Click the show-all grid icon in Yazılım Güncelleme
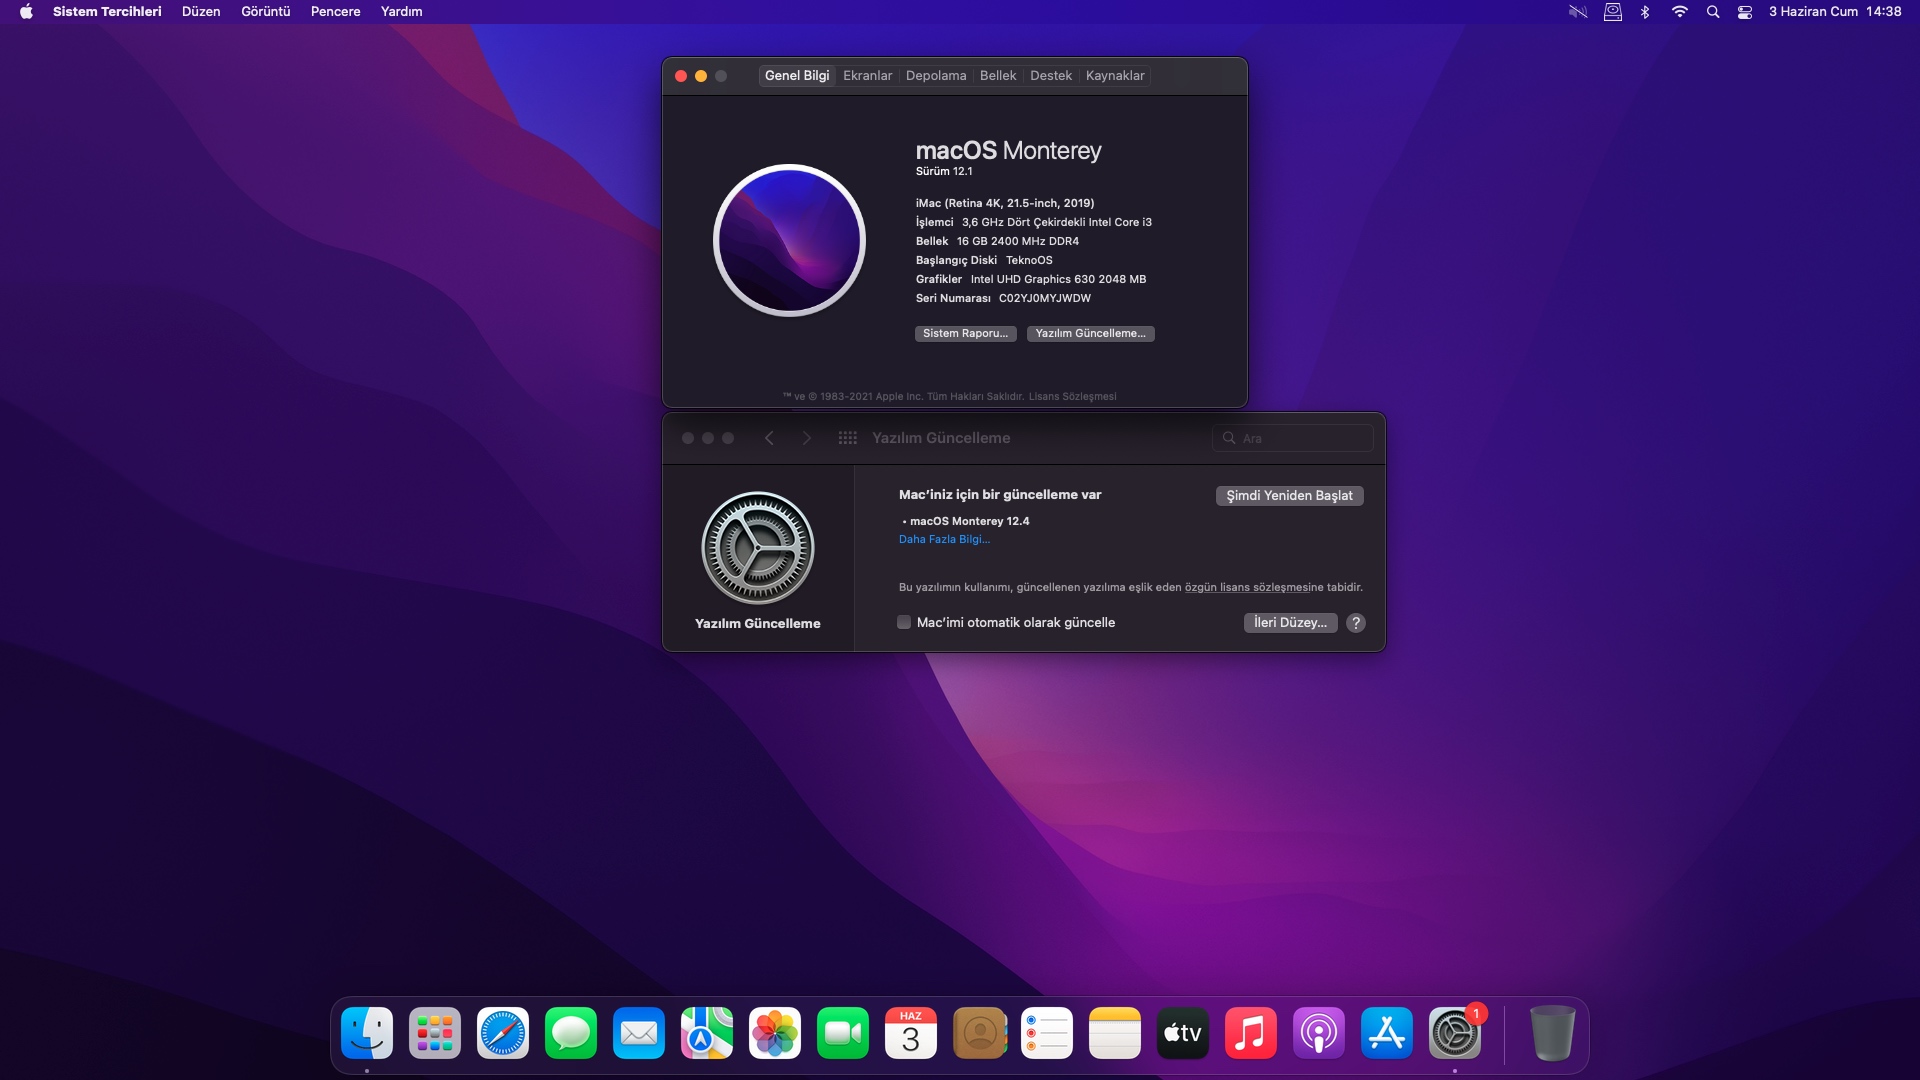The width and height of the screenshot is (1920, 1080). click(x=847, y=438)
